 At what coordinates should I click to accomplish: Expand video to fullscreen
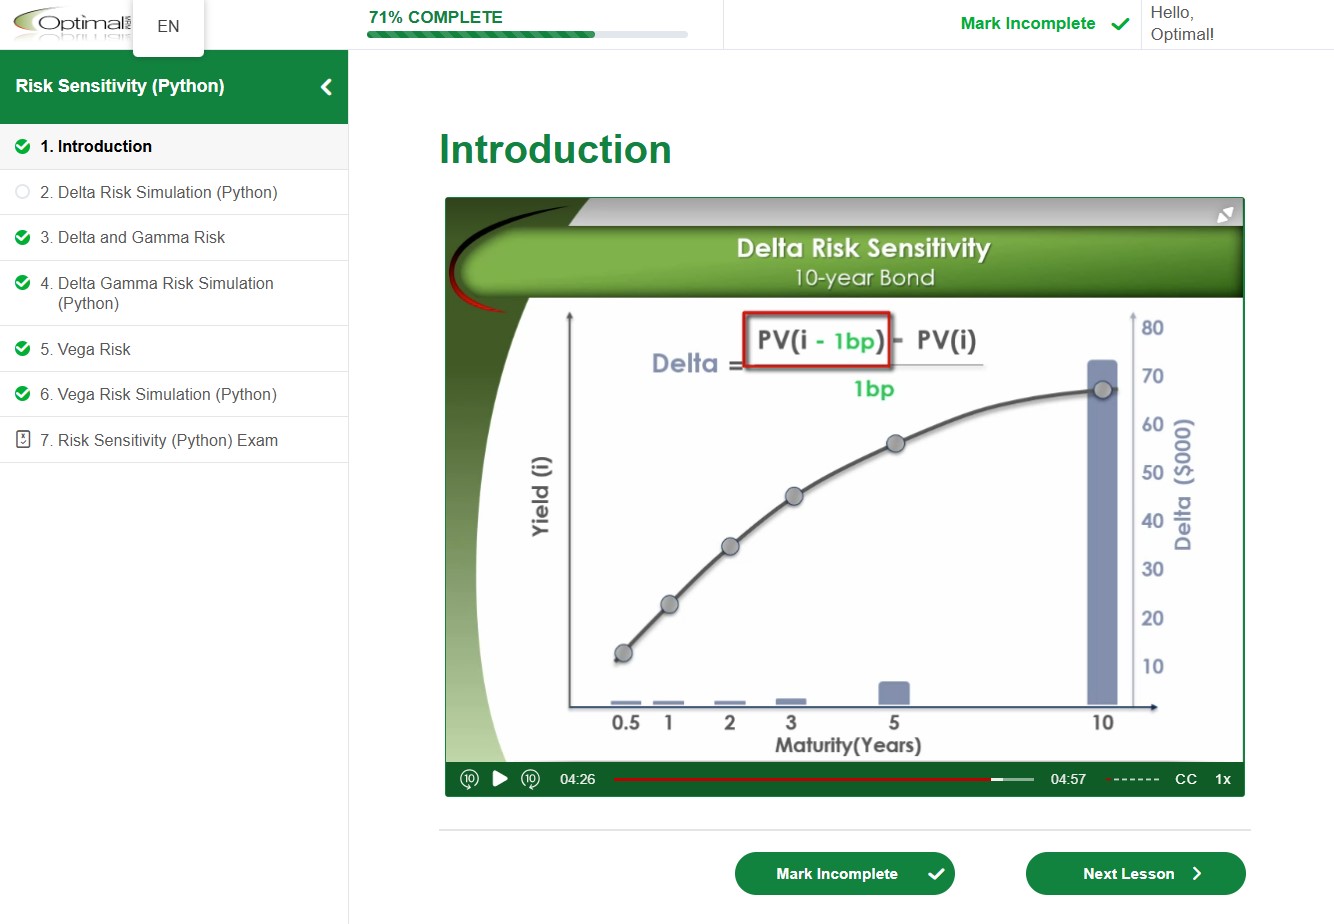1225,215
